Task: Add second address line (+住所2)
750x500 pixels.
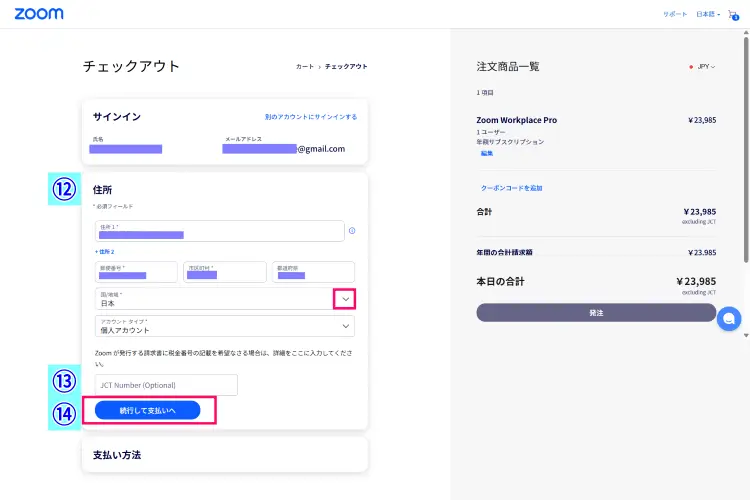Action: [x=105, y=252]
